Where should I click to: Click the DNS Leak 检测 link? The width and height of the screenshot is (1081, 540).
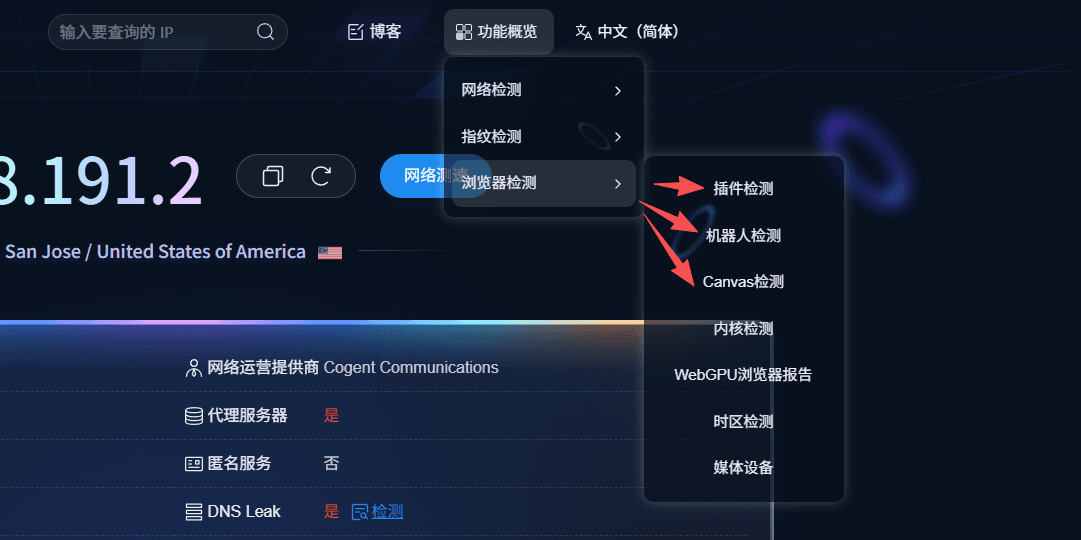tap(387, 512)
